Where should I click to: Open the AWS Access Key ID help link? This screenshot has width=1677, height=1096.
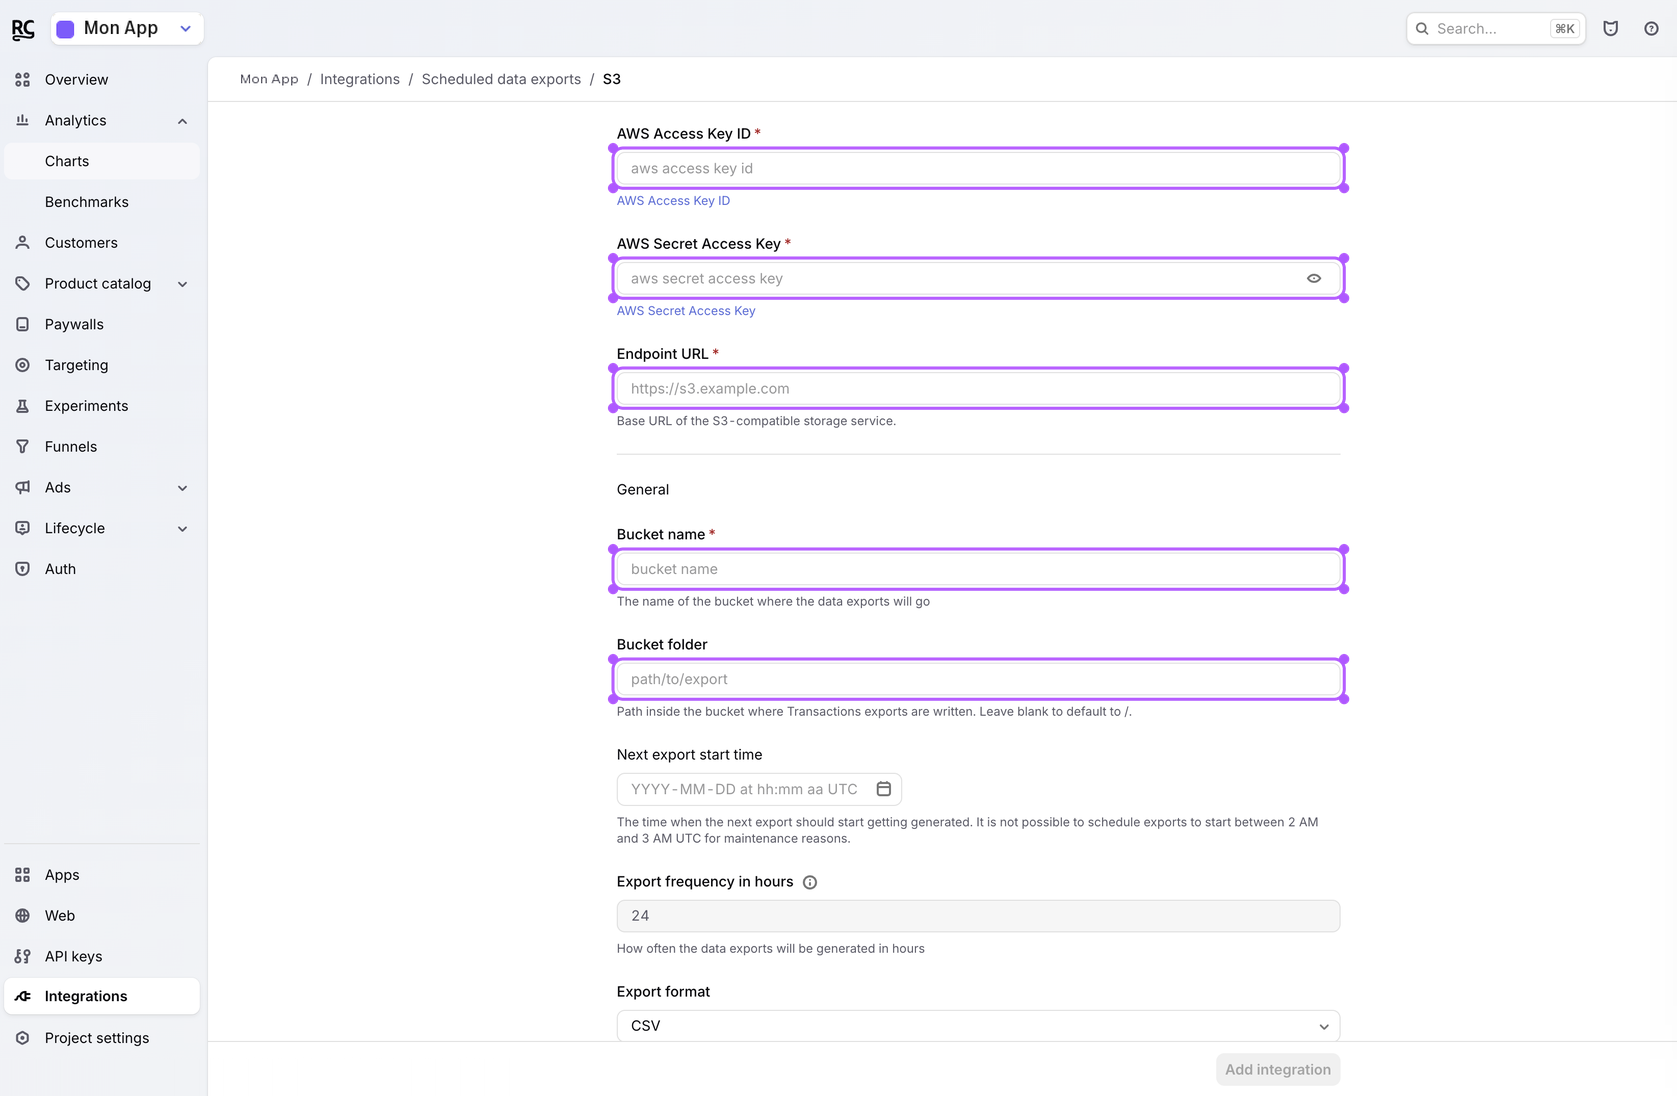pos(673,201)
